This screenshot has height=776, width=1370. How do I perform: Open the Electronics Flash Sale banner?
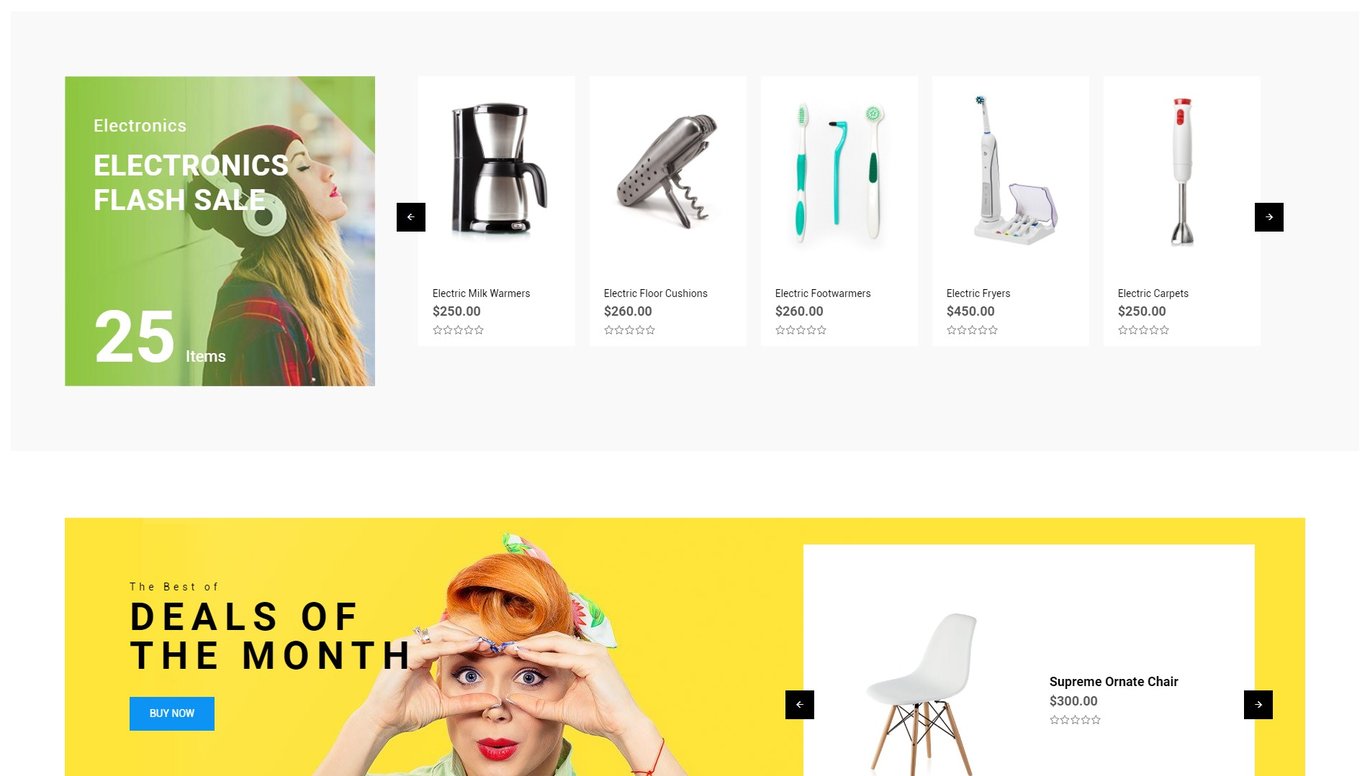pyautogui.click(x=220, y=231)
